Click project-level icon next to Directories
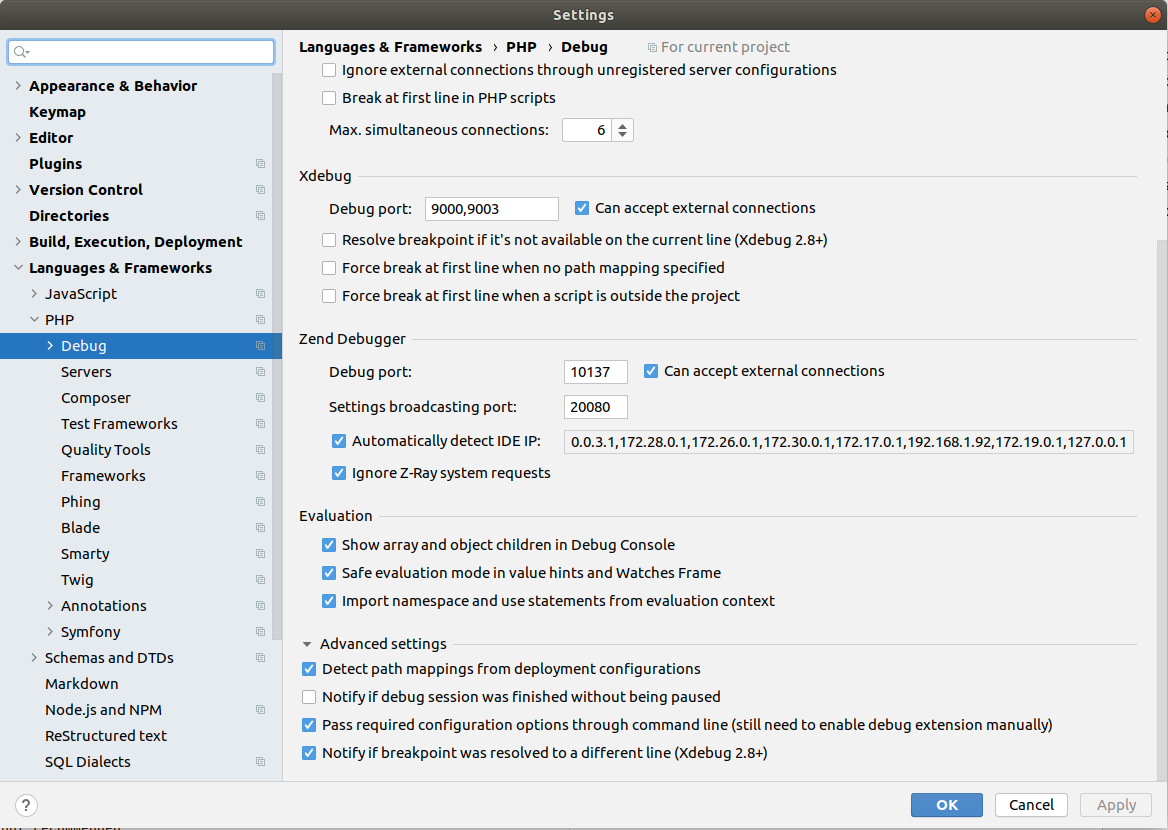 260,216
